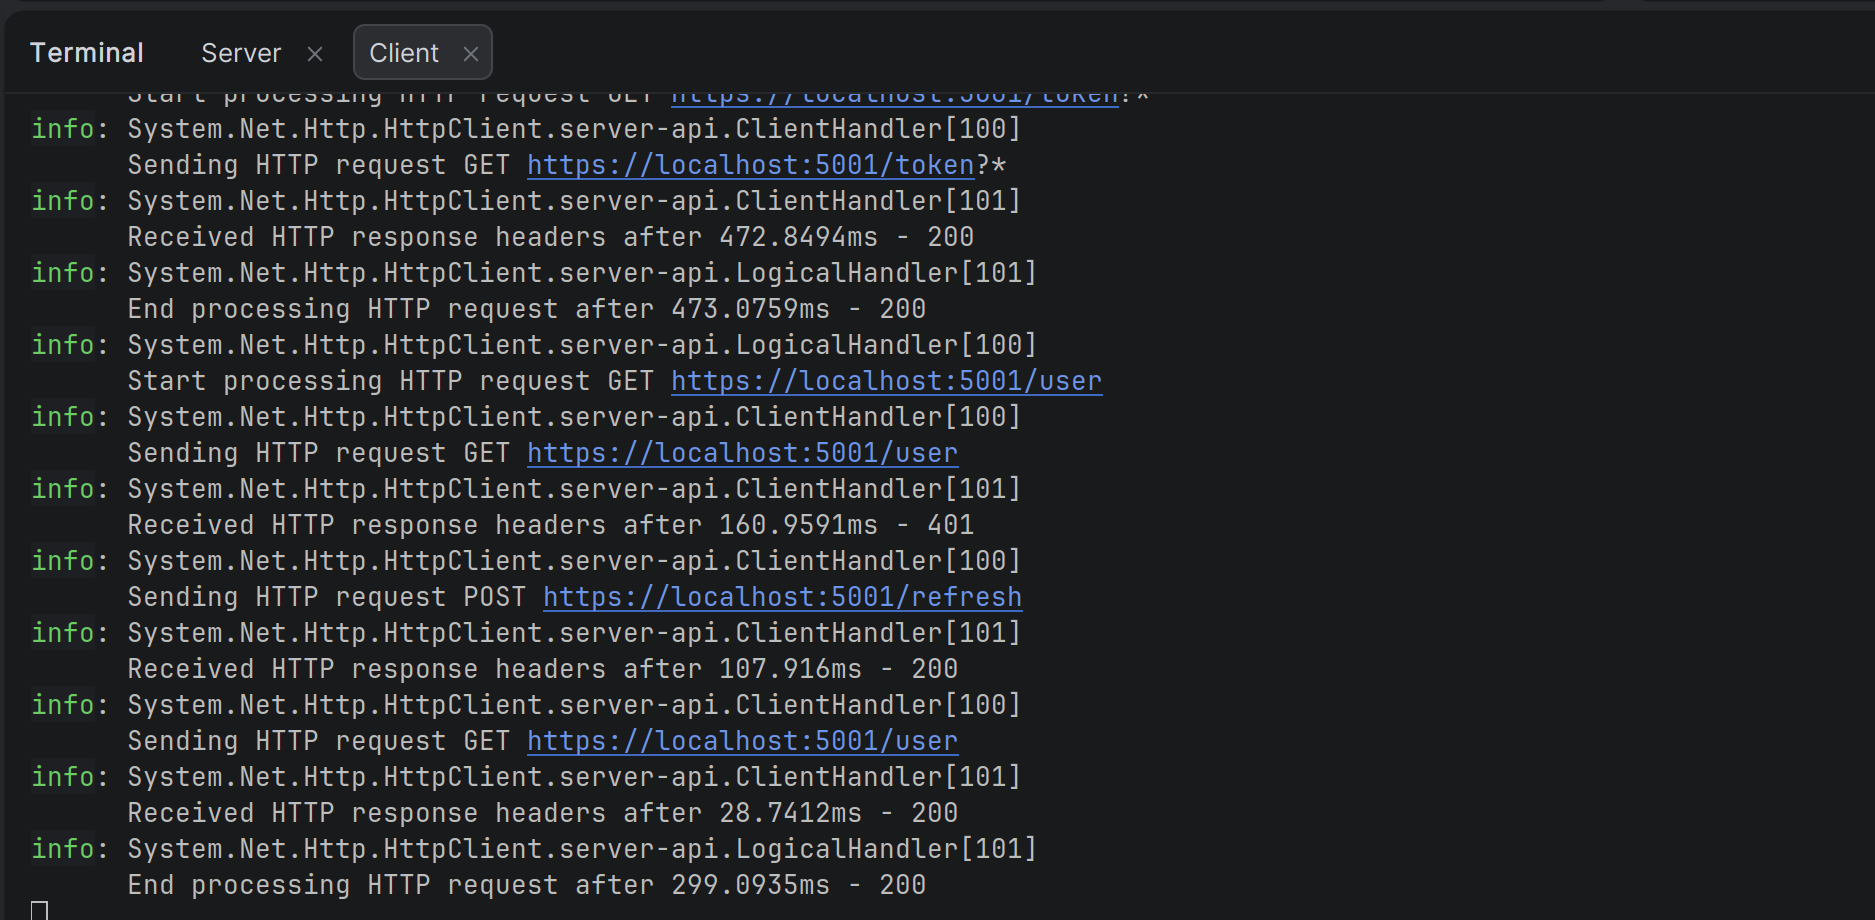Click the 472.8494ms response headers line
The image size is (1875, 920).
pyautogui.click(x=550, y=237)
